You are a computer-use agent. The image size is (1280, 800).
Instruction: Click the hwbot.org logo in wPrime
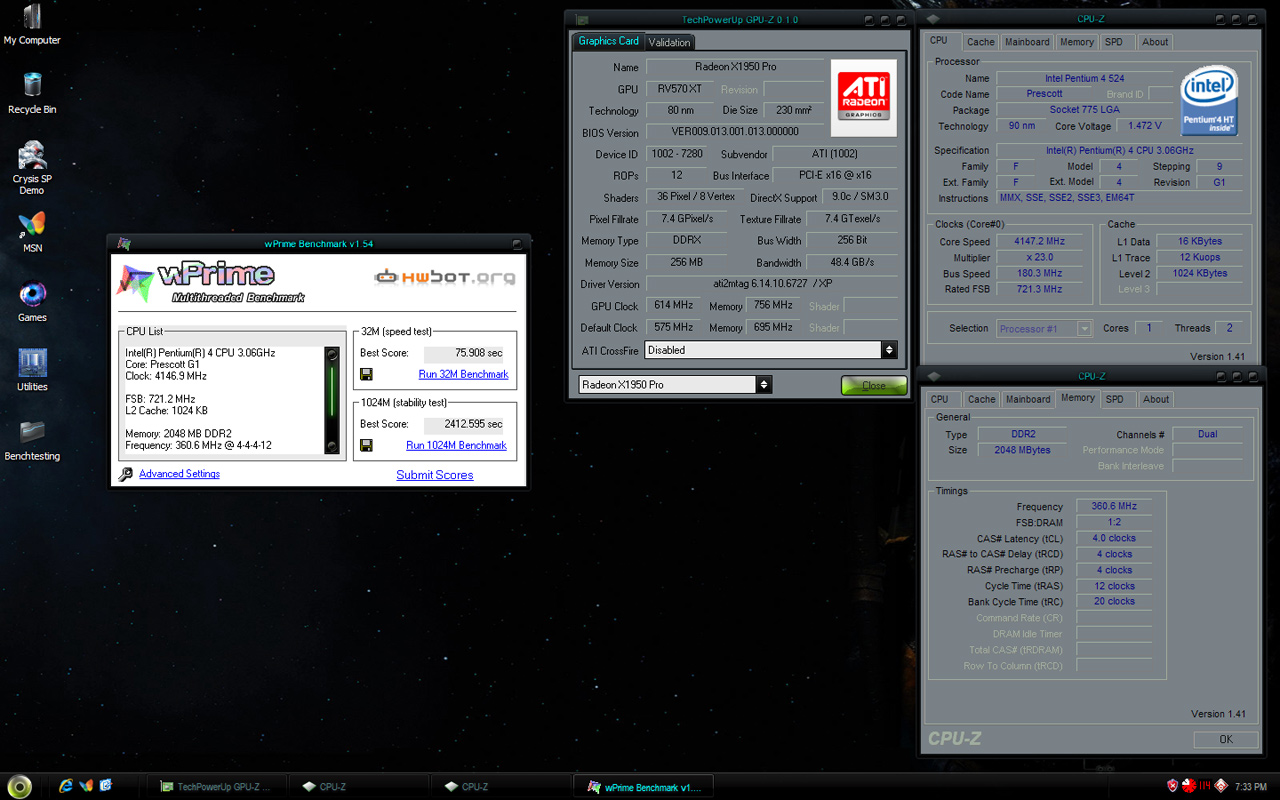[445, 277]
